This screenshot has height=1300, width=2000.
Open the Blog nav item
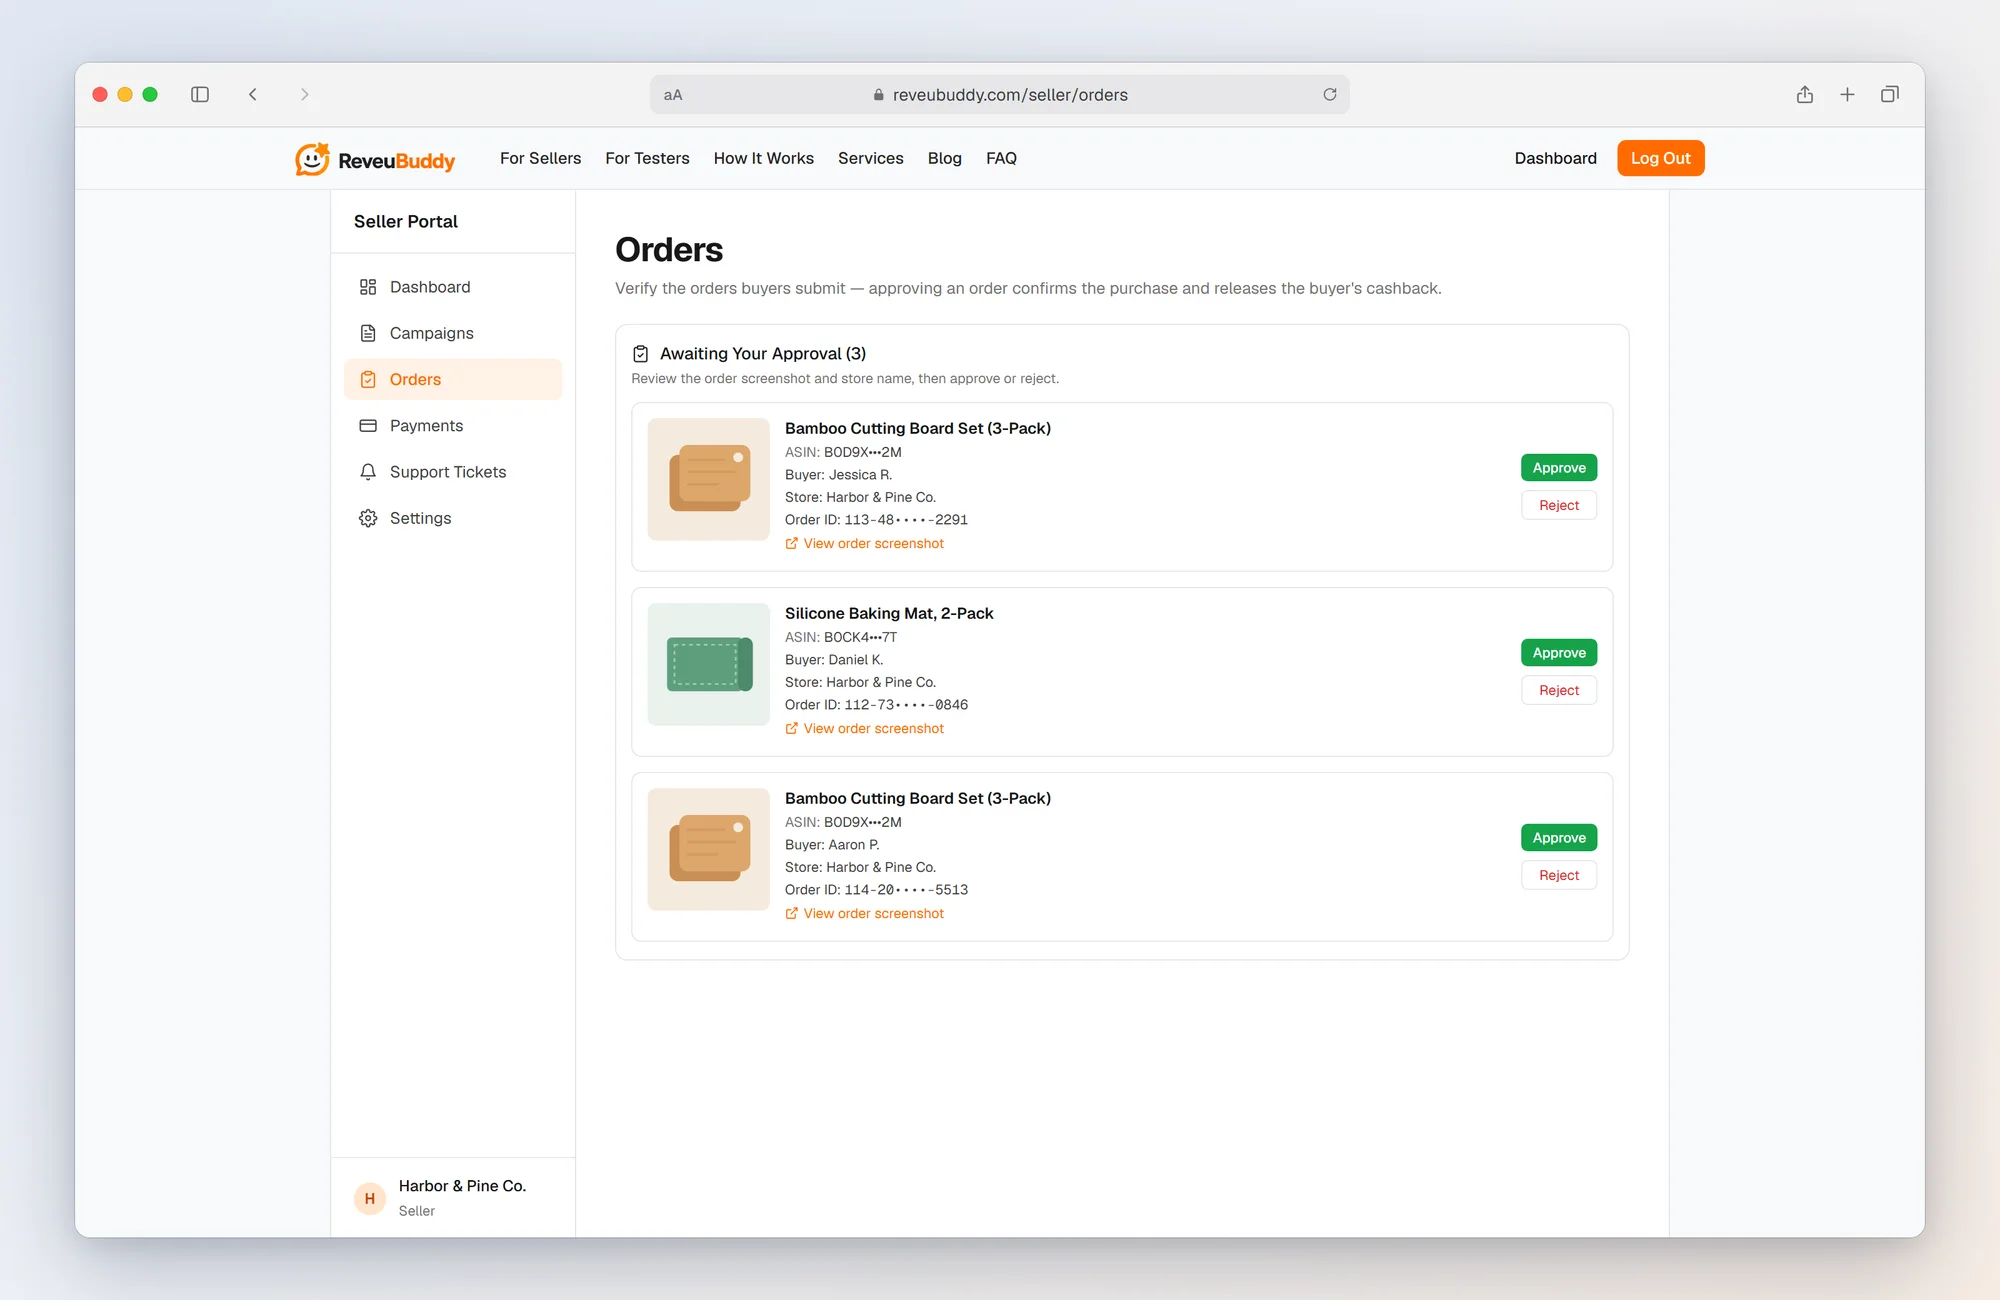point(944,158)
